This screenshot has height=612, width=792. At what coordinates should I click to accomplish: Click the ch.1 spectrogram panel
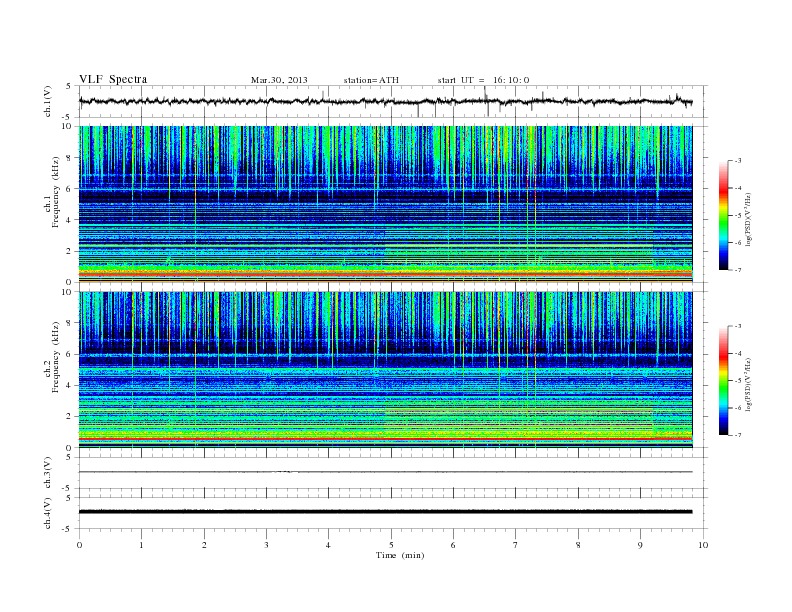pyautogui.click(x=385, y=204)
